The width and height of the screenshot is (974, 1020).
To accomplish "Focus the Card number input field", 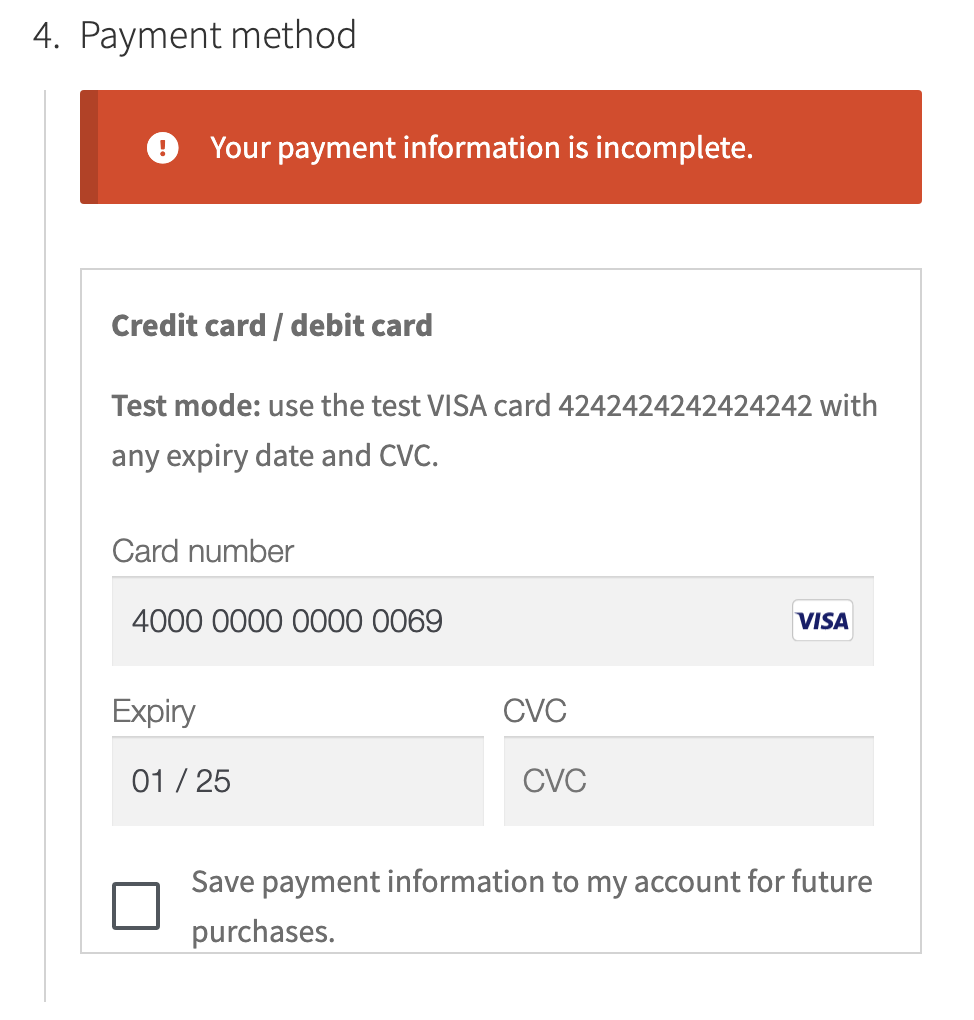I will (493, 621).
